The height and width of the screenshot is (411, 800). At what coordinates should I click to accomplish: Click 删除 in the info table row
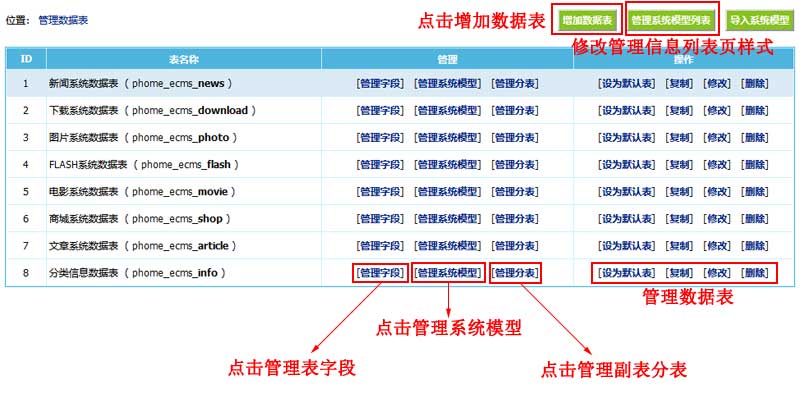pyautogui.click(x=755, y=272)
